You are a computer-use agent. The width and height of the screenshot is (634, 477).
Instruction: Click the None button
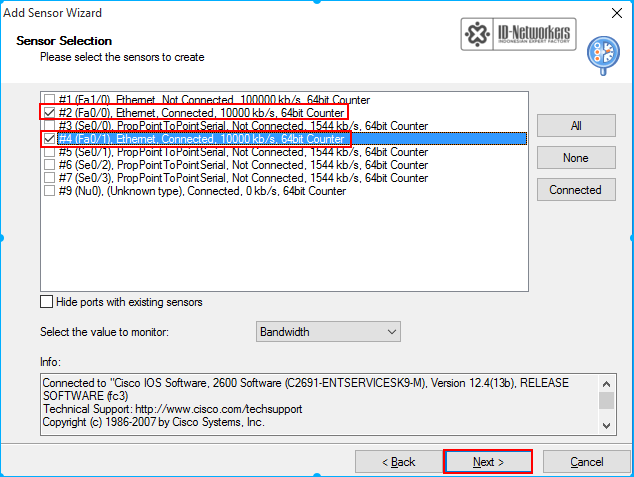(576, 158)
